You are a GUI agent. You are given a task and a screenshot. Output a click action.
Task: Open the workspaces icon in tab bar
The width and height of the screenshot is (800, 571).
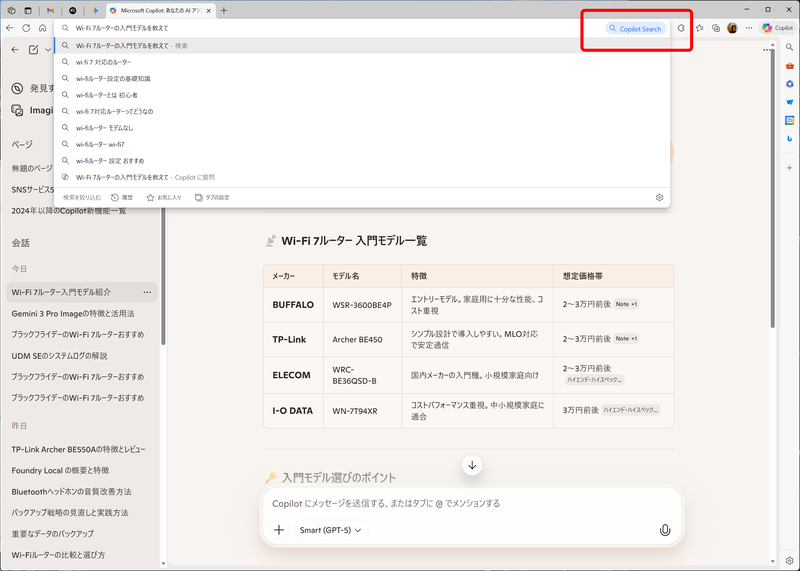[x=11, y=10]
